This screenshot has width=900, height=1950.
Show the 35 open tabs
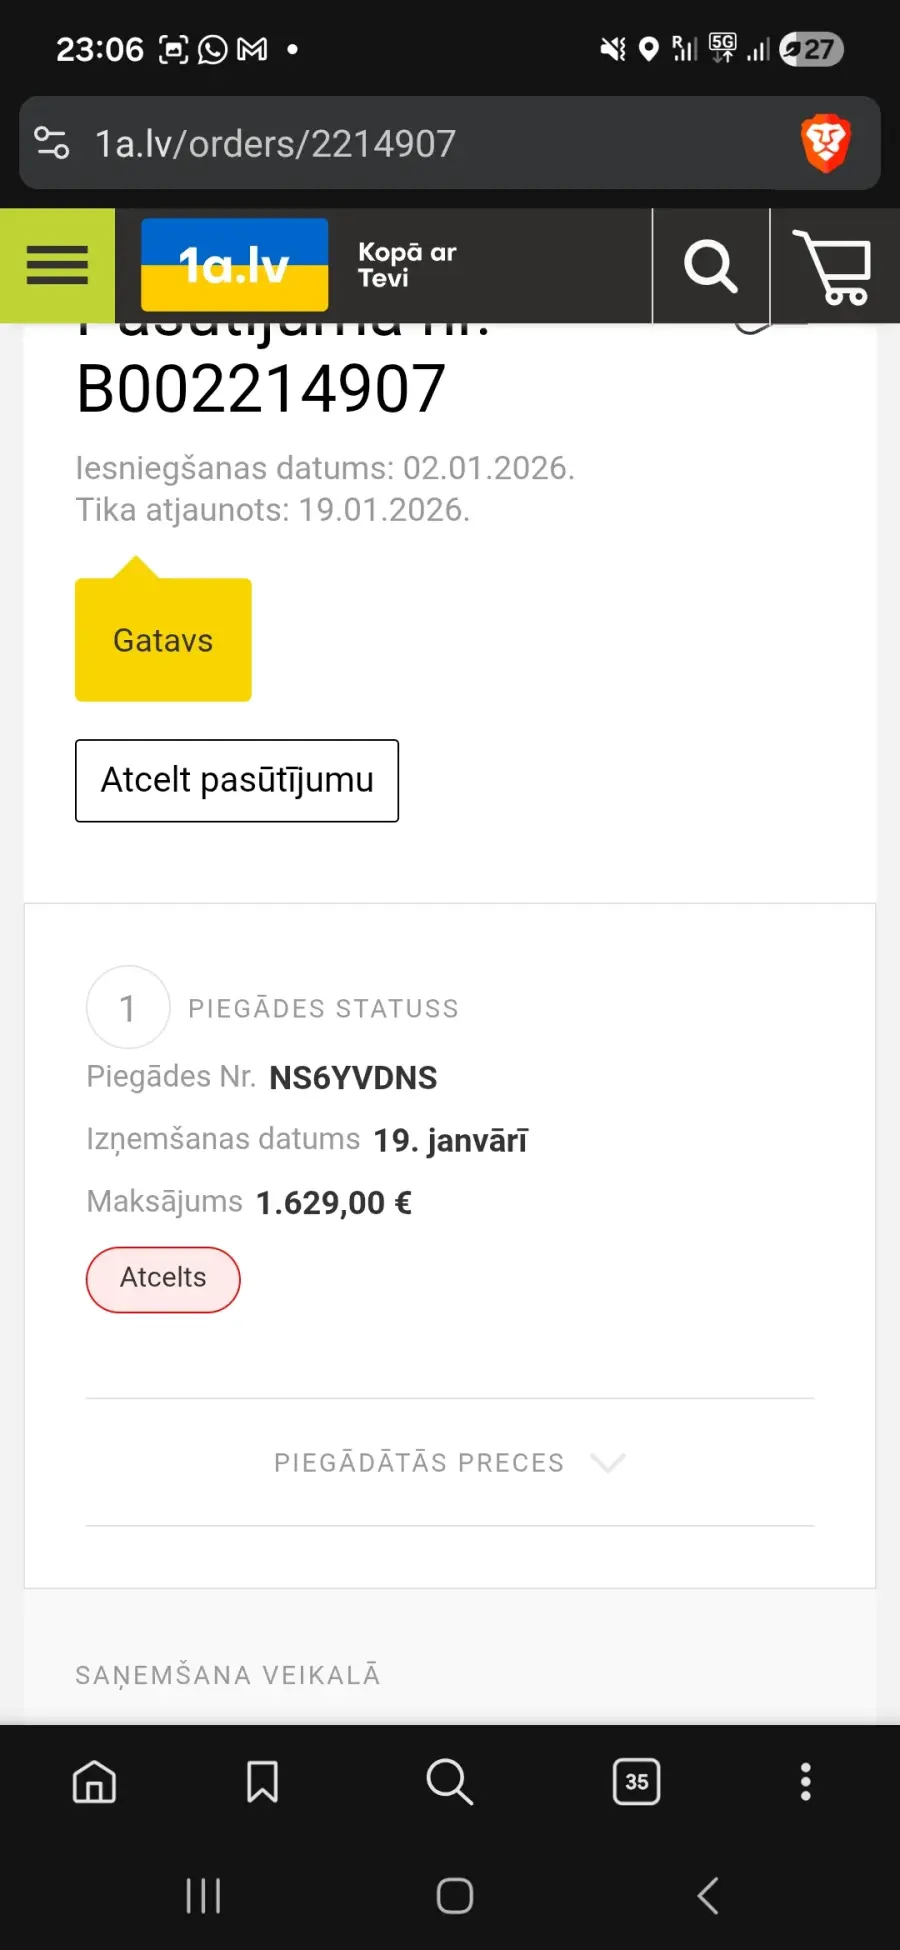(x=636, y=1781)
